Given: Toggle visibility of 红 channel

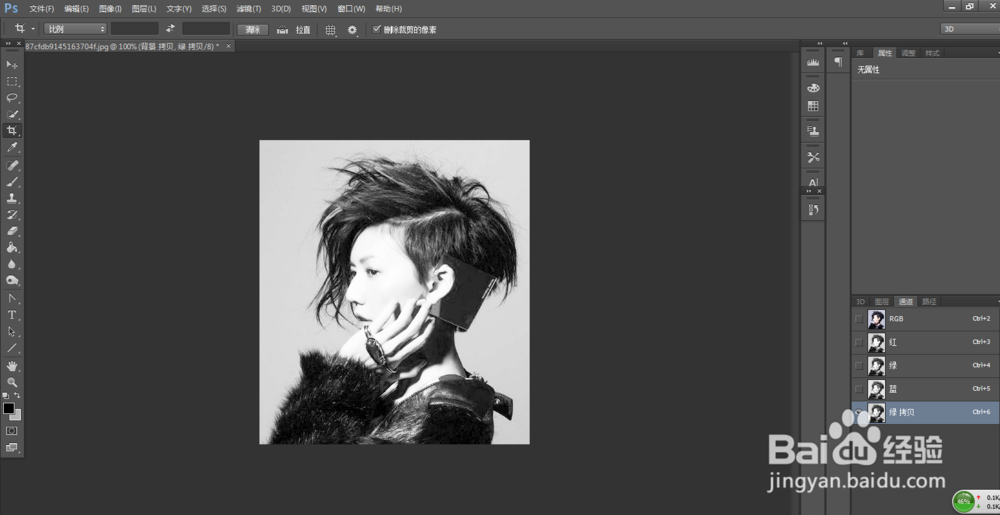Looking at the screenshot, I should tap(858, 342).
